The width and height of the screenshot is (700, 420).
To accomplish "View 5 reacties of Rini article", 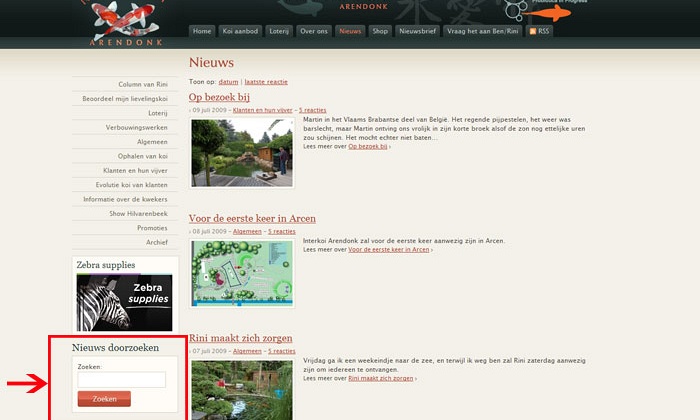I will [282, 351].
